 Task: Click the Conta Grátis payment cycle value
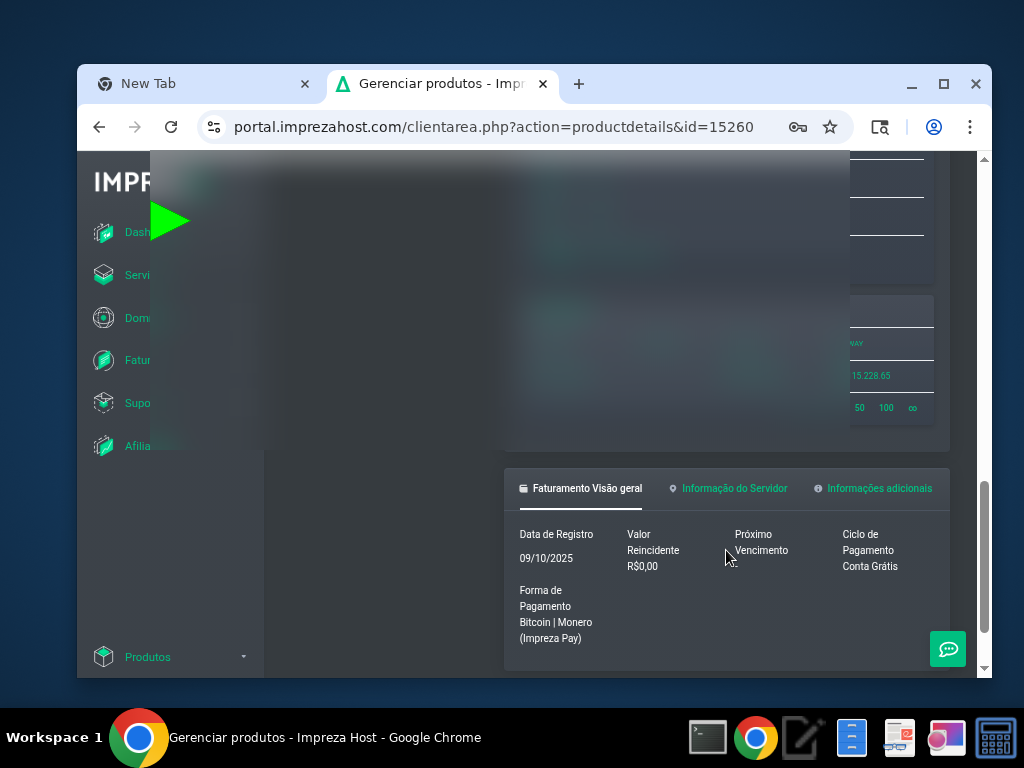pos(870,566)
